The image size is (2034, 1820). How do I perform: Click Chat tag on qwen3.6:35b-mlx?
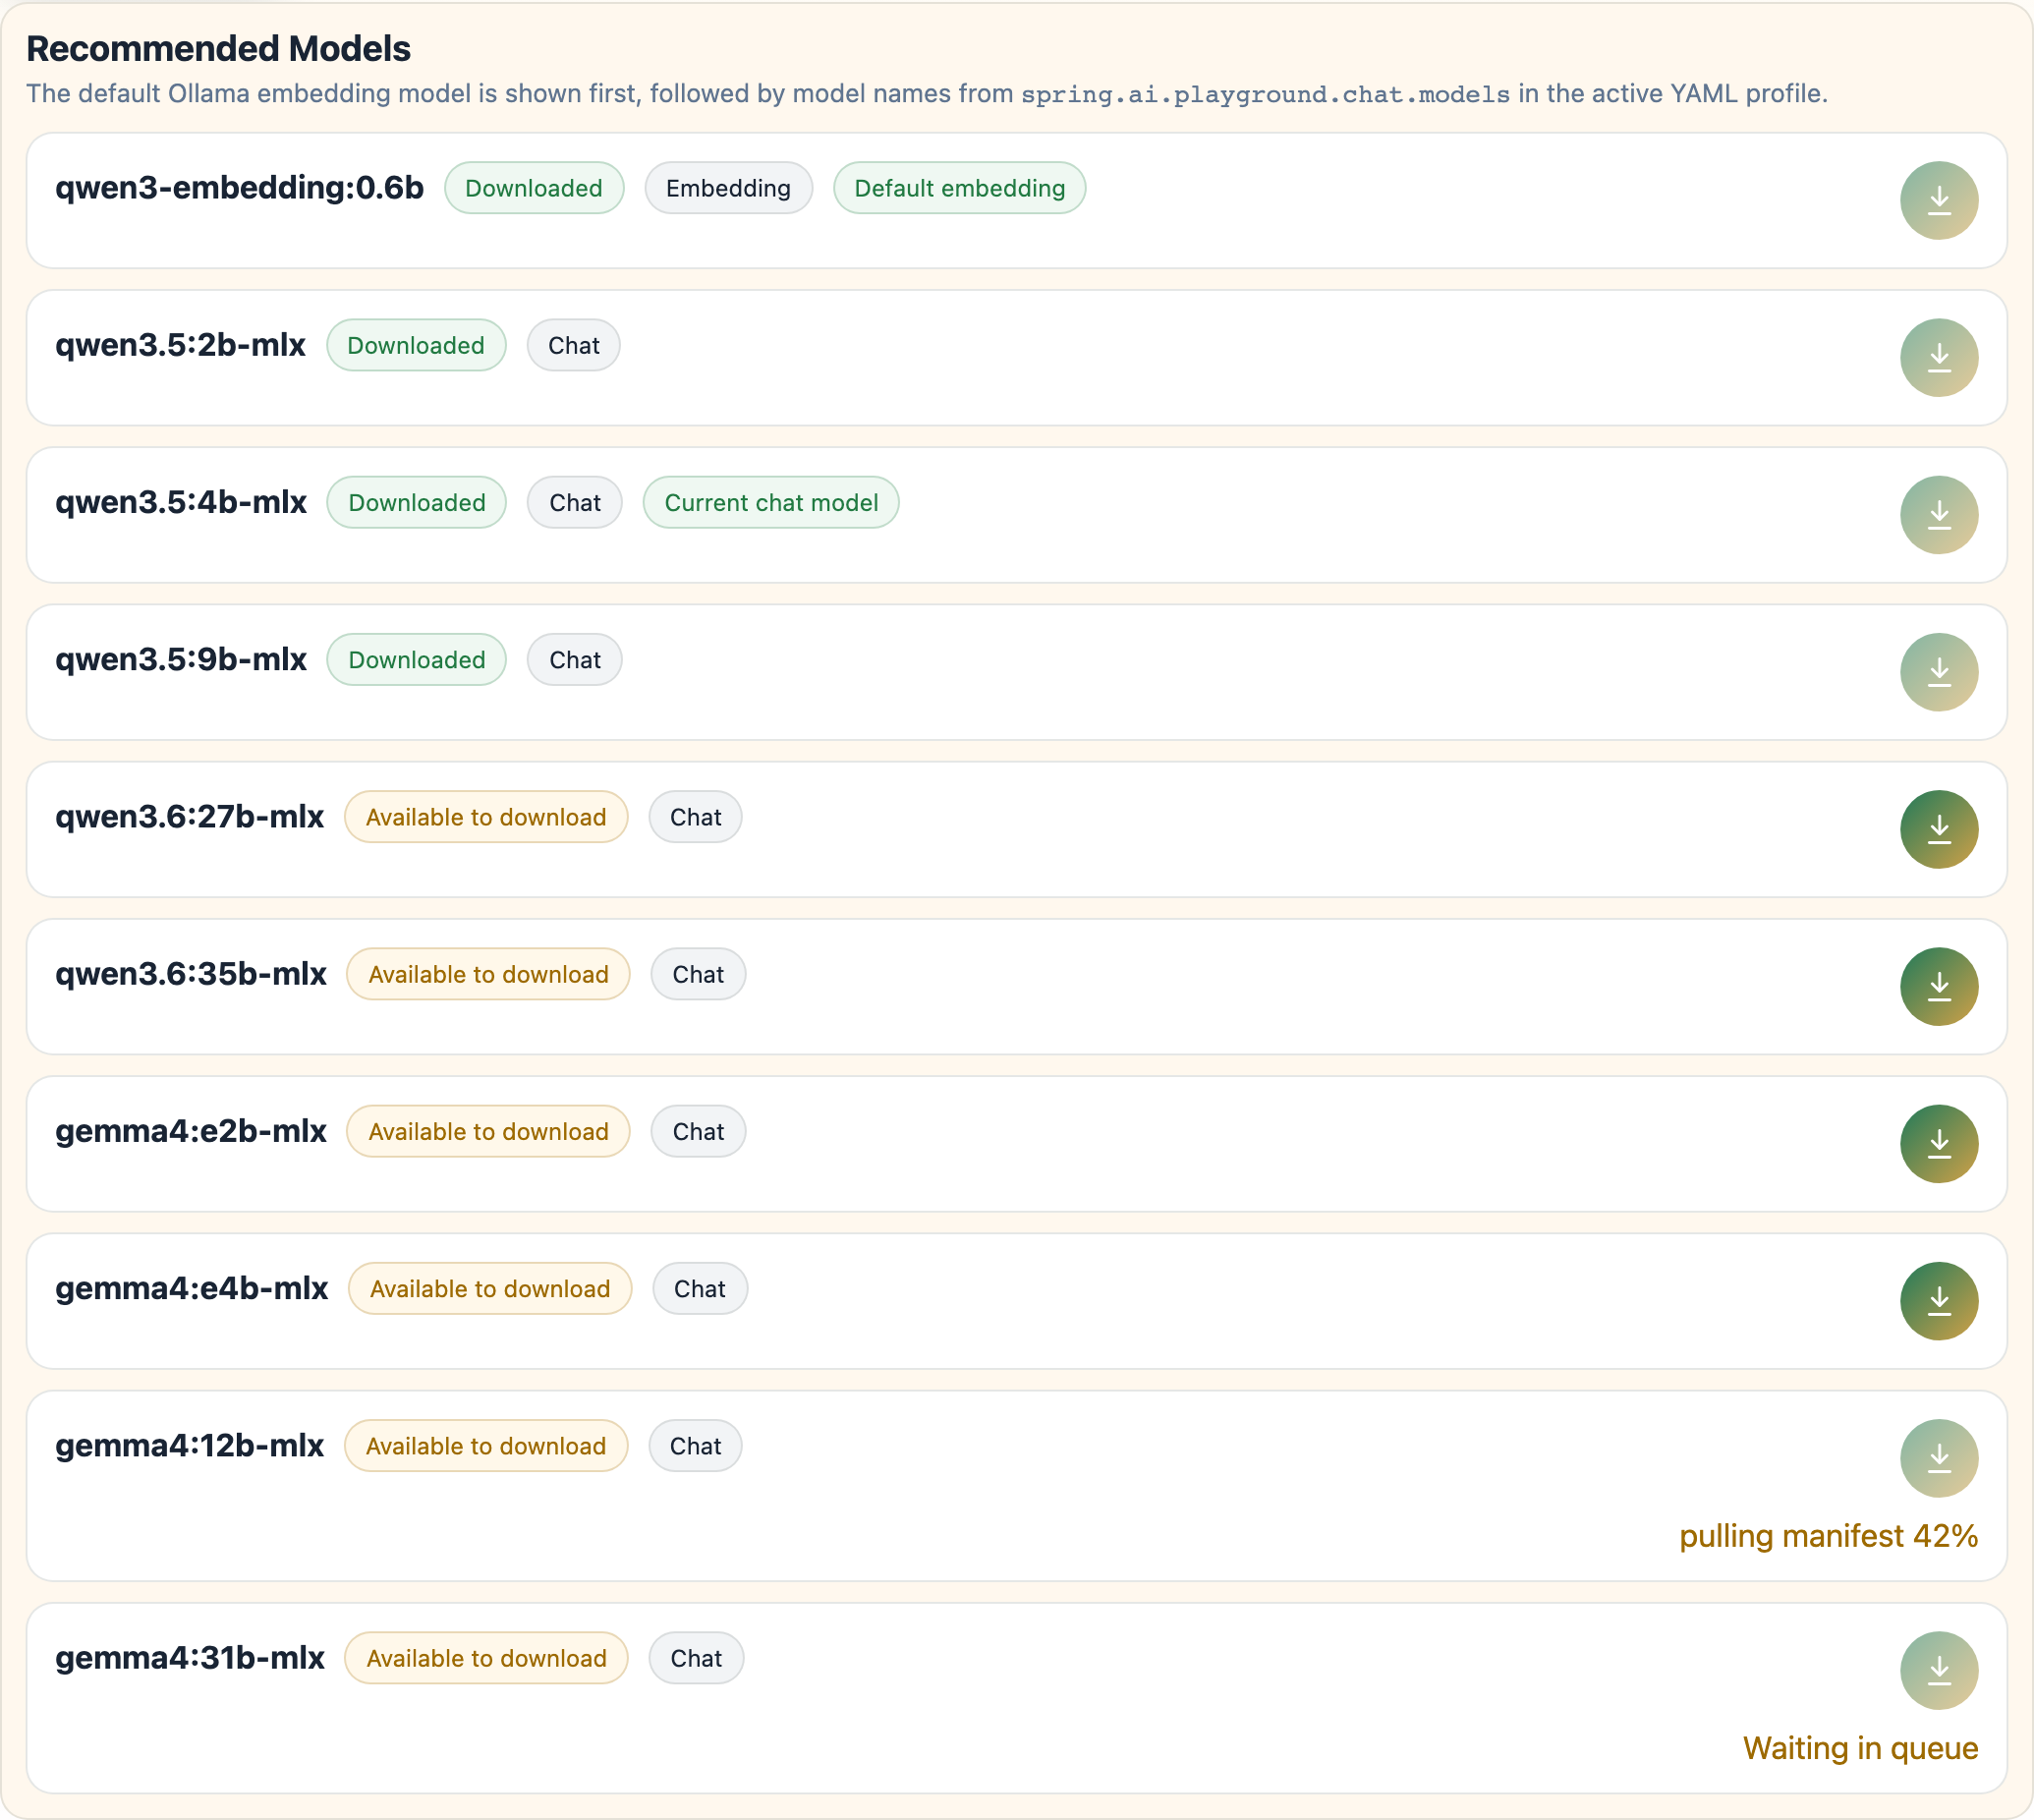[698, 974]
